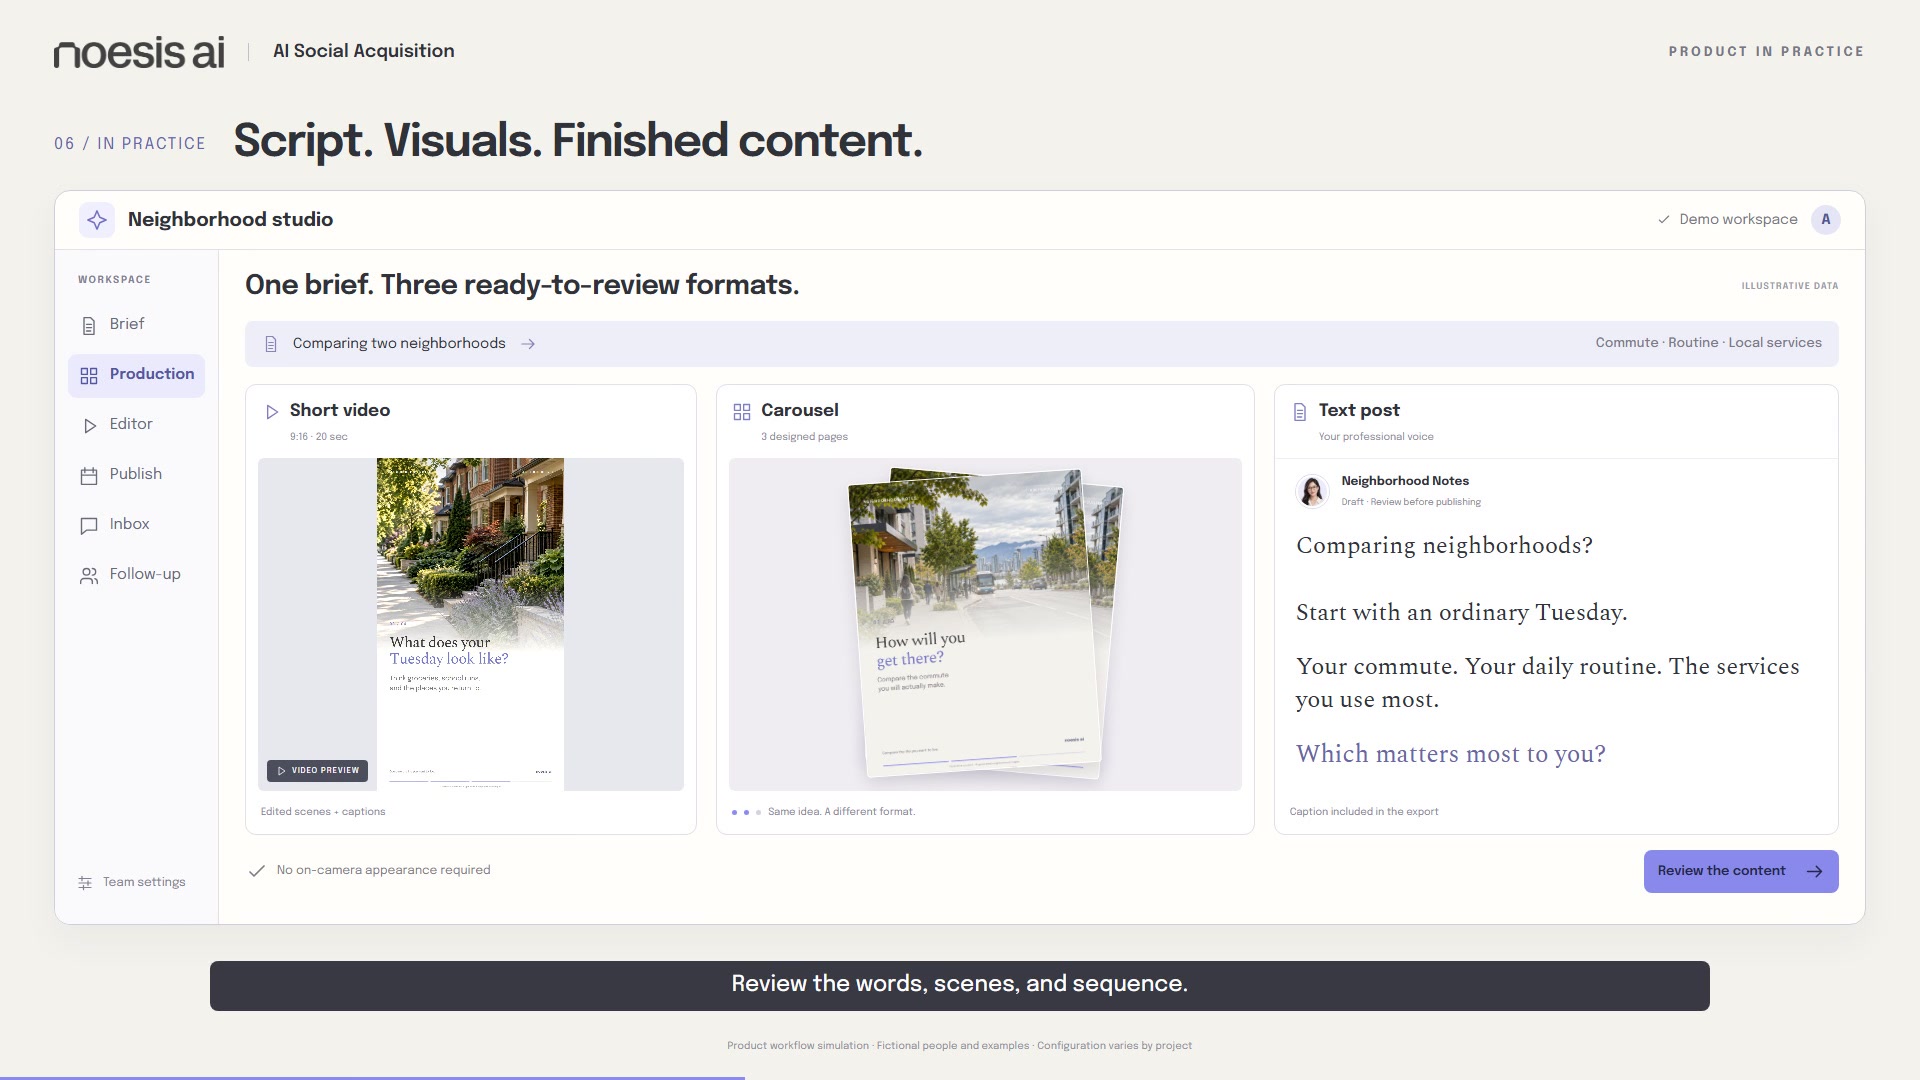This screenshot has width=1920, height=1080.
Task: Open the Publish section
Action: [x=136, y=474]
